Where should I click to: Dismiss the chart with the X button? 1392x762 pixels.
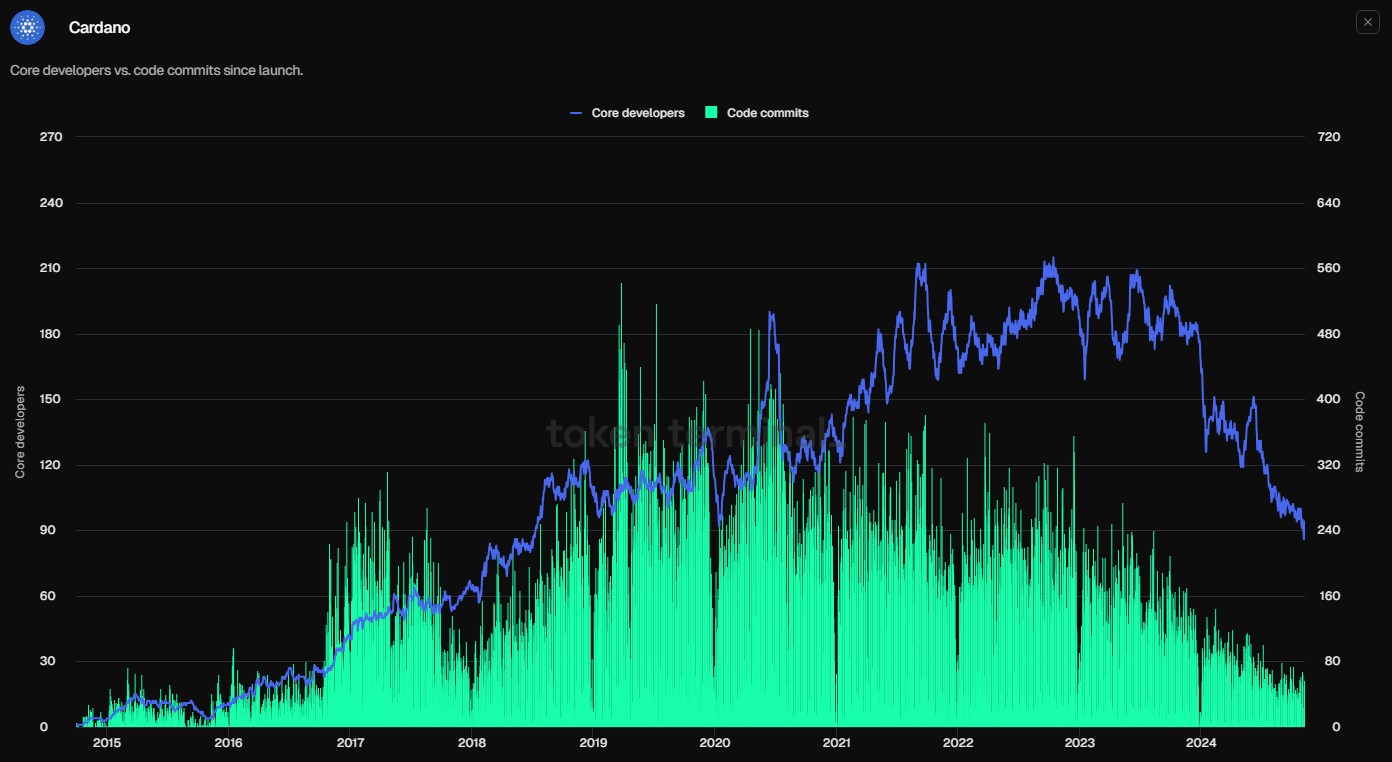click(1367, 21)
